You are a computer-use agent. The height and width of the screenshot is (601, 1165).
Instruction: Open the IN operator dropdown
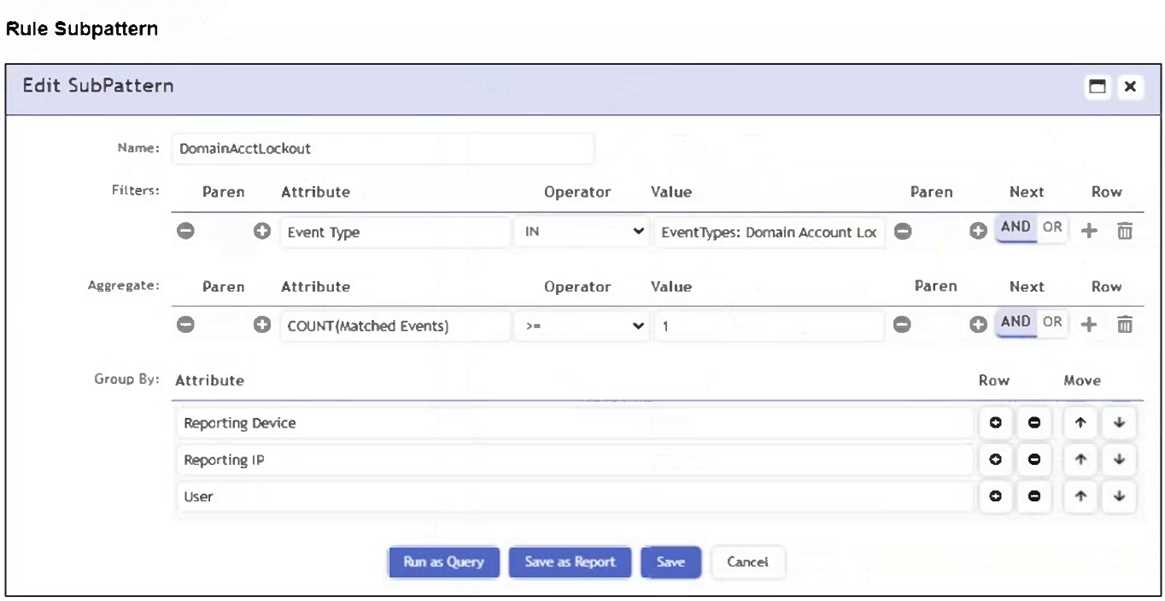click(582, 231)
